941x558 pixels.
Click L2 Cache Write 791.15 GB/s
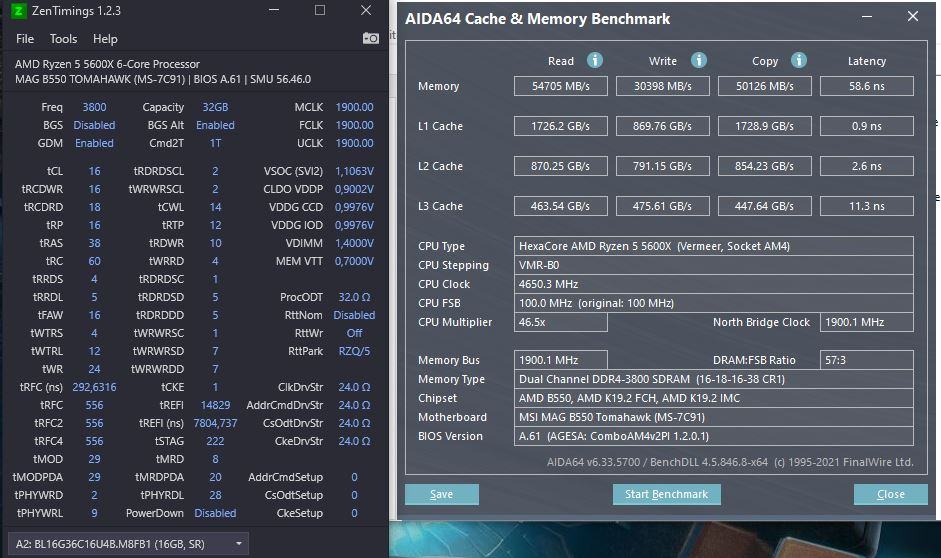(x=663, y=166)
